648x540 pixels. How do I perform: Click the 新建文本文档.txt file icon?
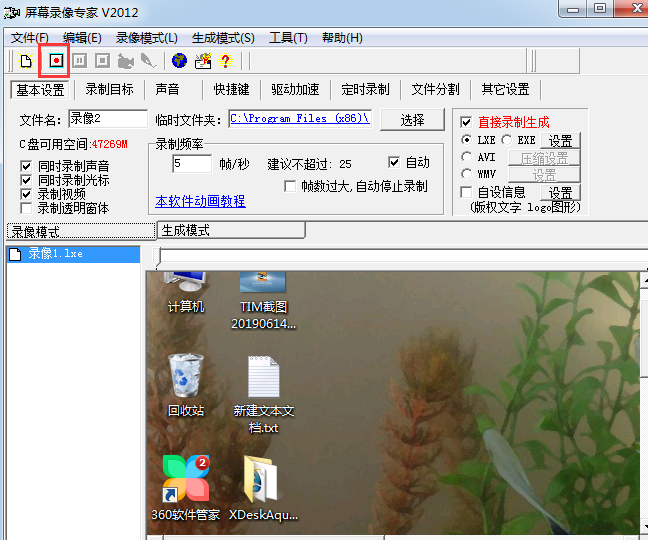264,394
